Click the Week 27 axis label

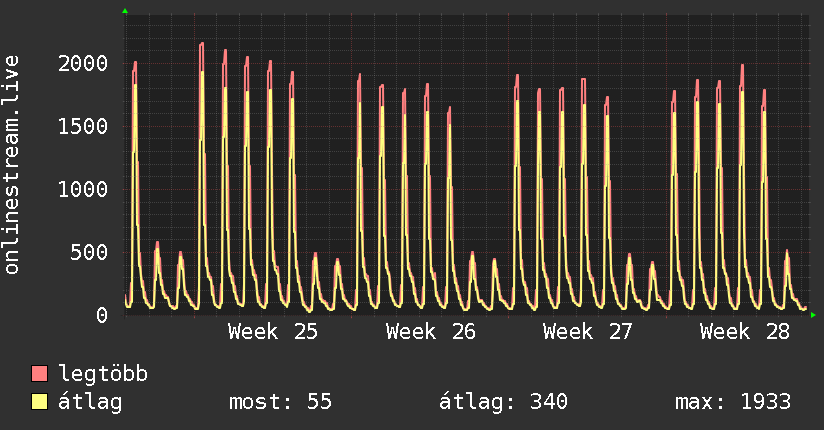coord(588,332)
